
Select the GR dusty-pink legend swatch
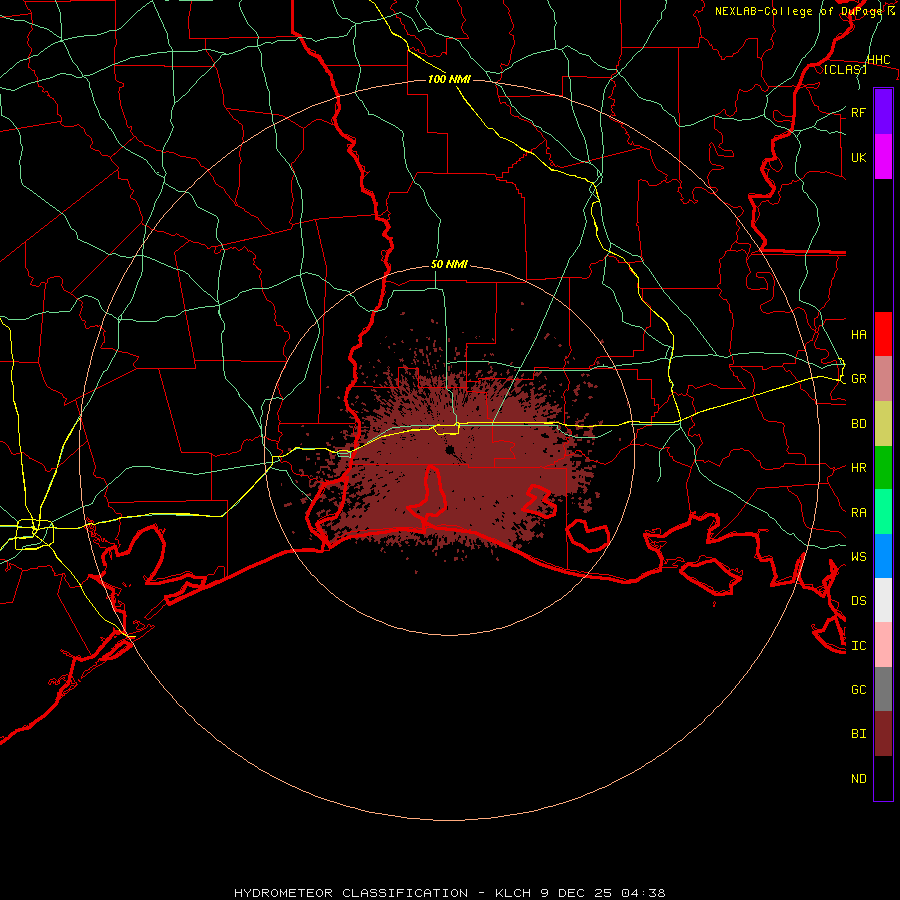pos(883,379)
